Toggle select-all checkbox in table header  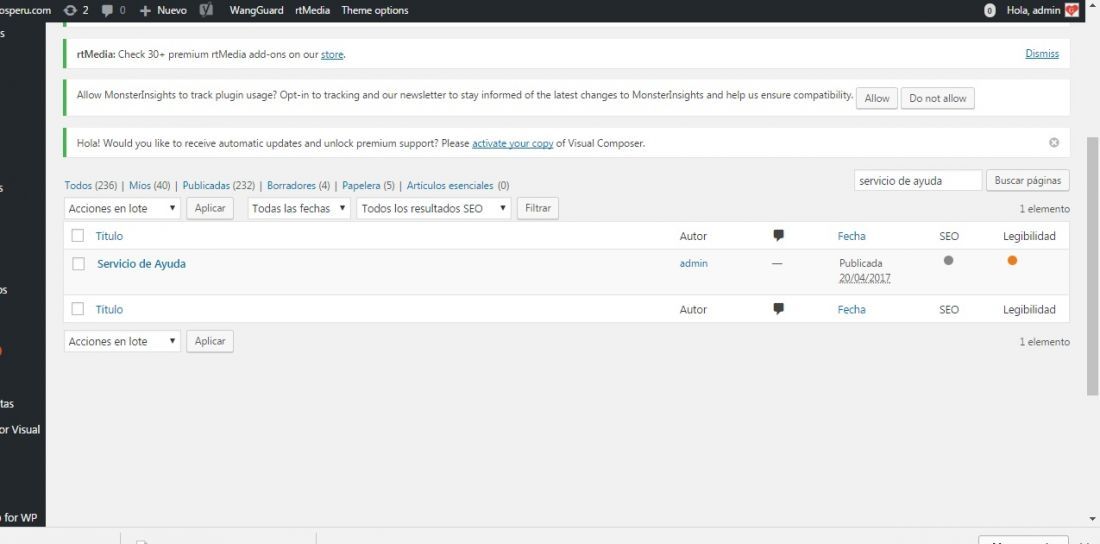point(78,235)
